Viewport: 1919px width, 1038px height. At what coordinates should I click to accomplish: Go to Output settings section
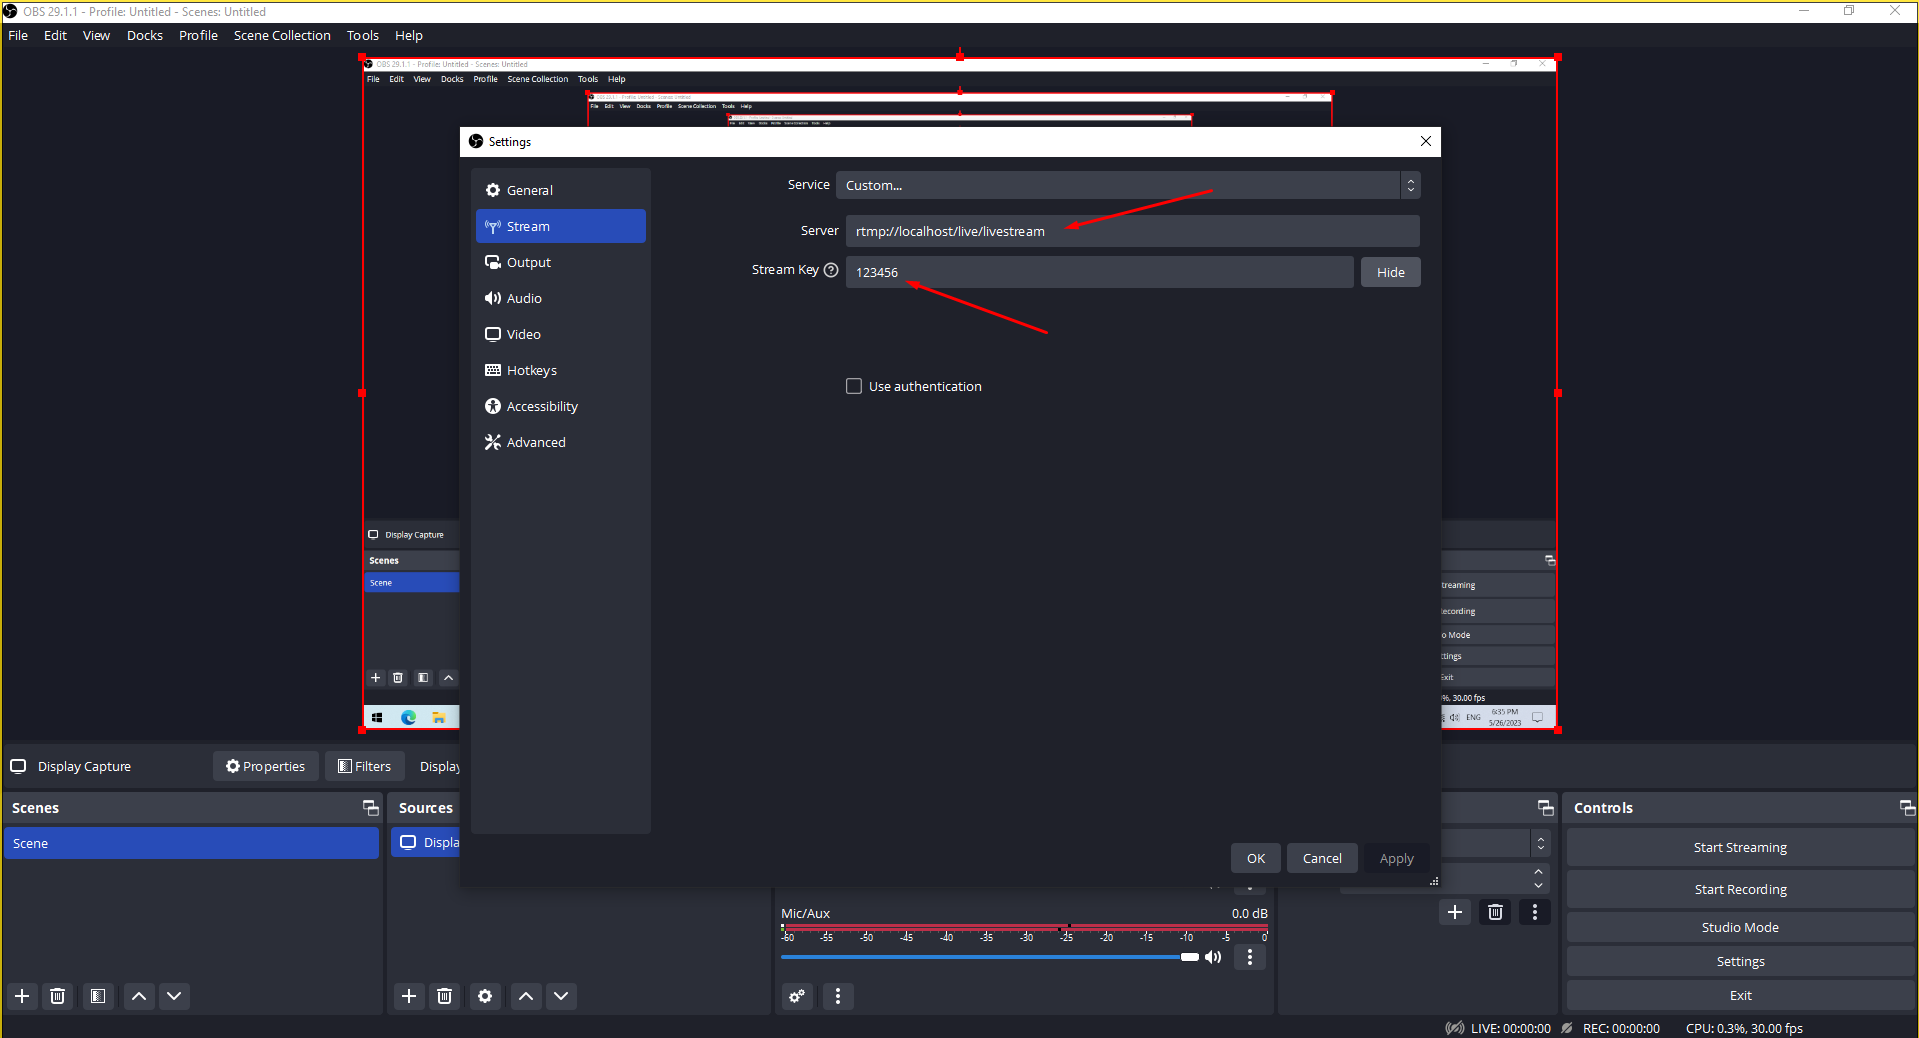[x=561, y=262]
